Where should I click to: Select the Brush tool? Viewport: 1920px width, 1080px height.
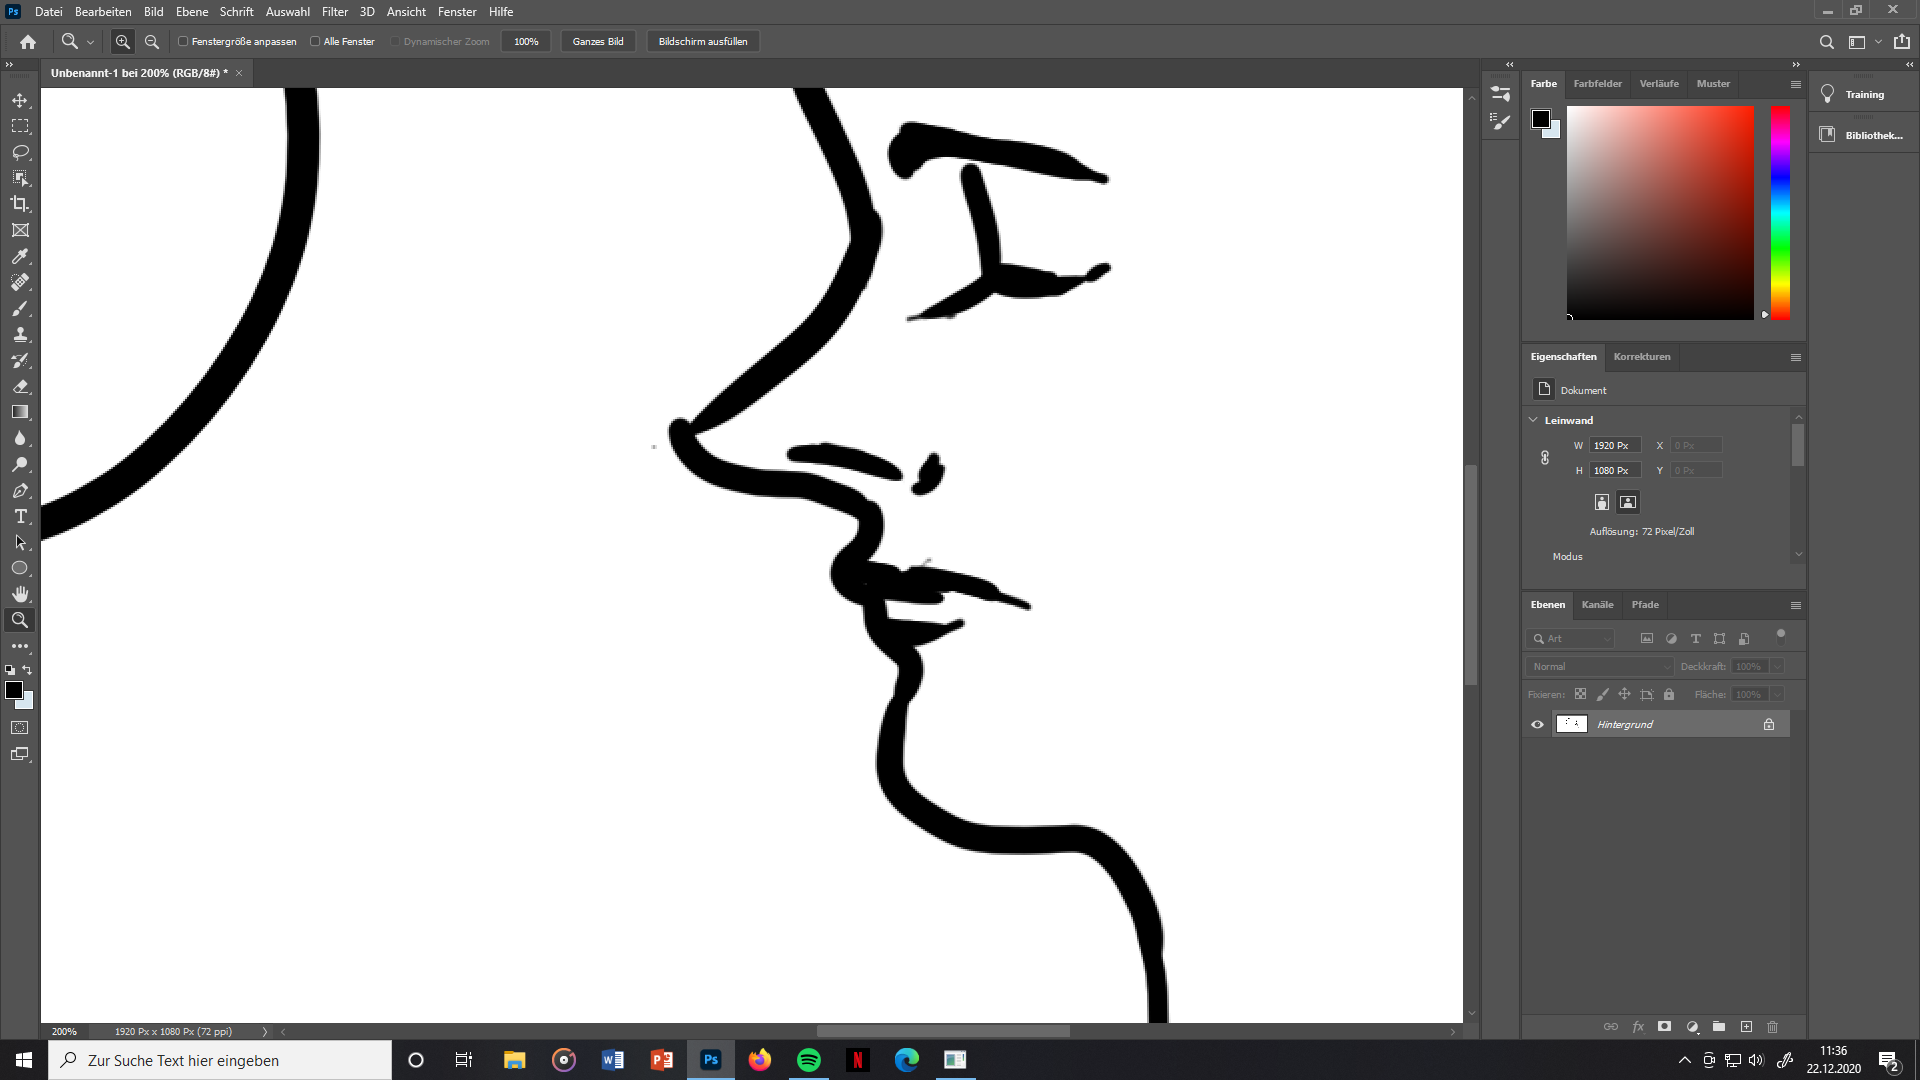pyautogui.click(x=20, y=308)
